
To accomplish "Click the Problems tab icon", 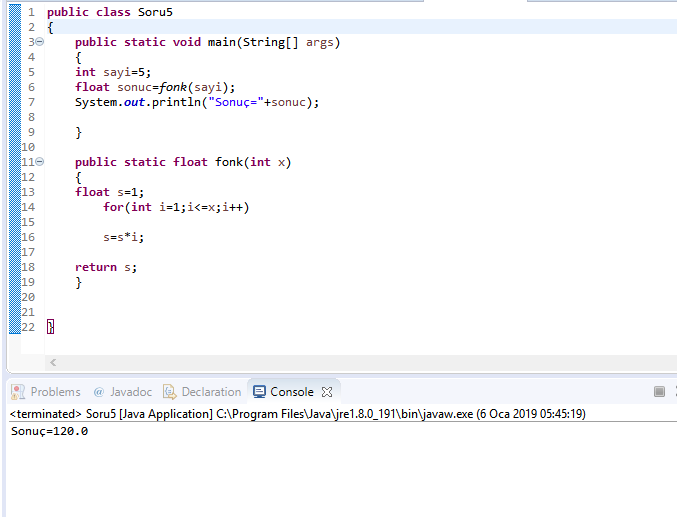I will pyautogui.click(x=18, y=392).
